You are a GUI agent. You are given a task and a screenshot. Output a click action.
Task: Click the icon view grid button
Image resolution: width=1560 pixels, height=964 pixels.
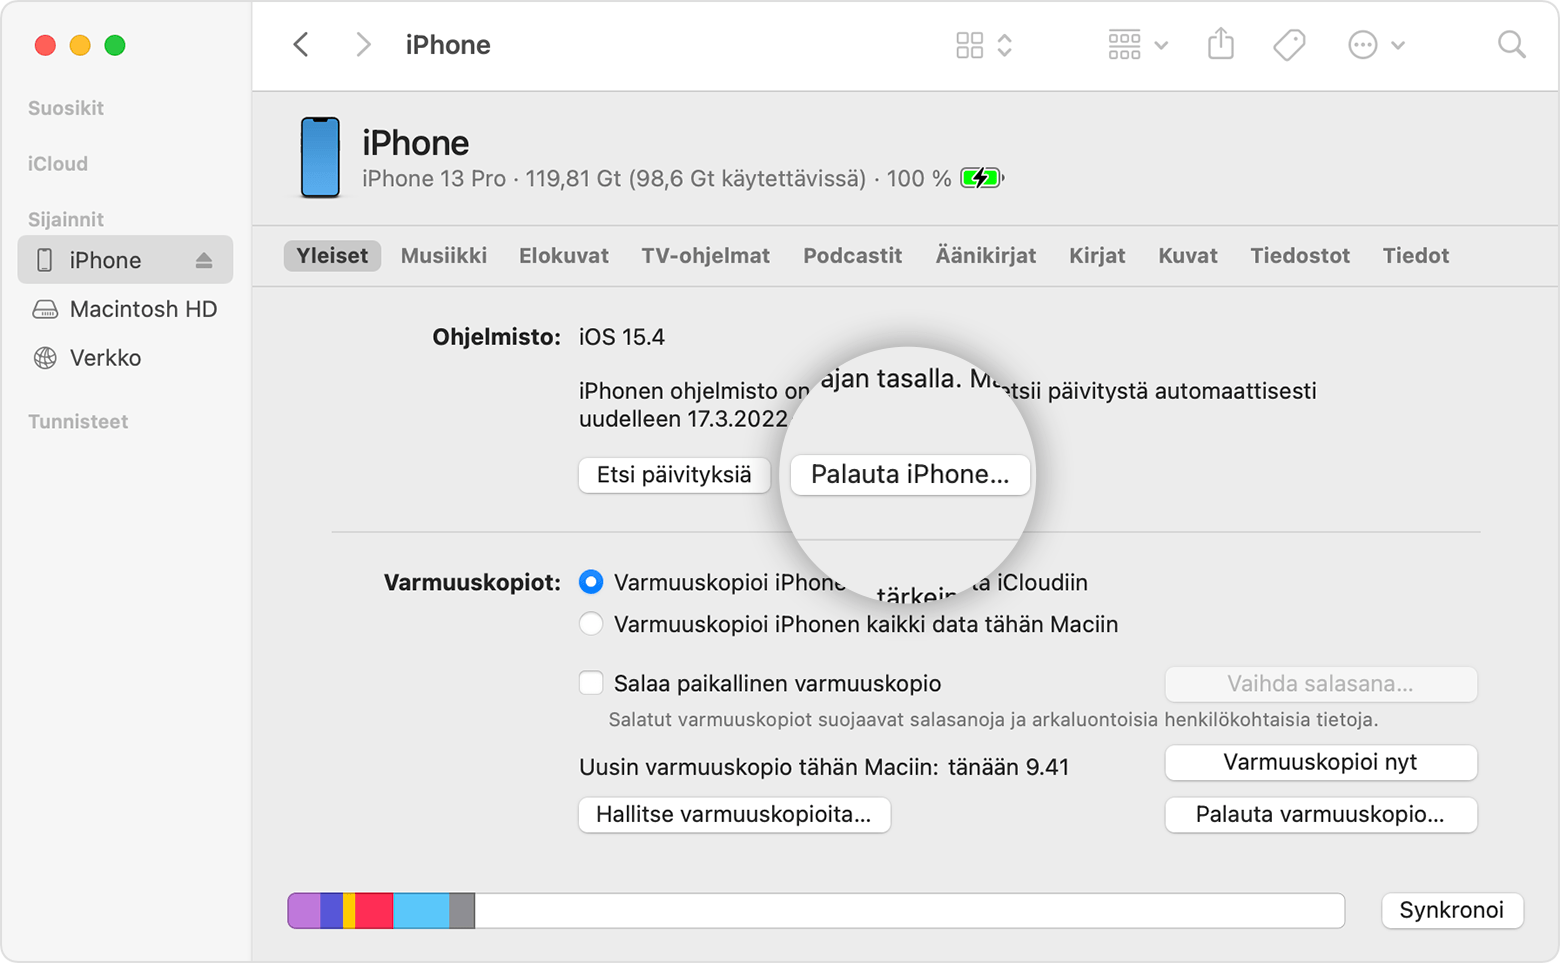pyautogui.click(x=969, y=45)
